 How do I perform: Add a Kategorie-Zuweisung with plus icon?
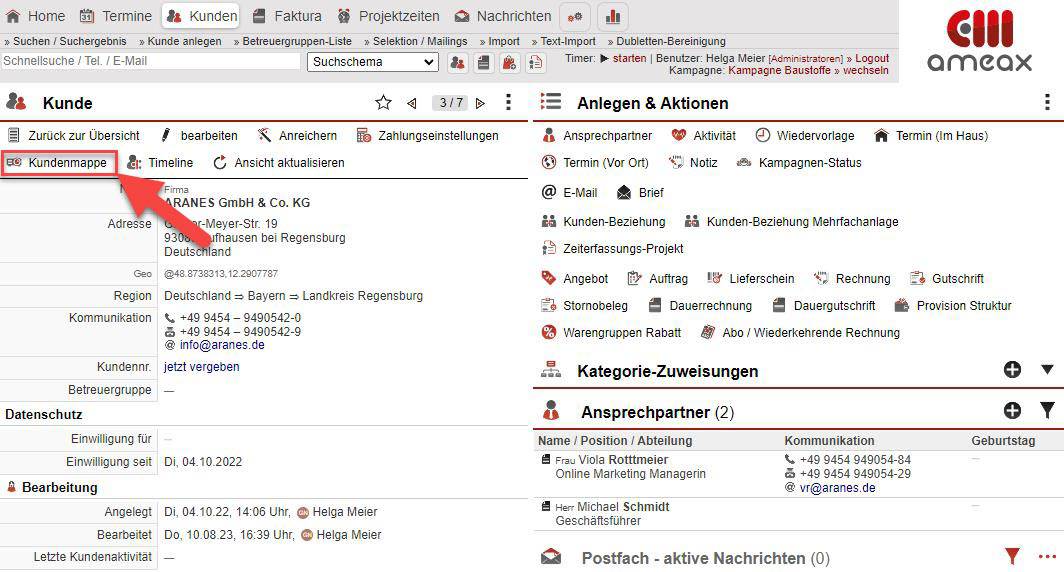tap(1012, 370)
